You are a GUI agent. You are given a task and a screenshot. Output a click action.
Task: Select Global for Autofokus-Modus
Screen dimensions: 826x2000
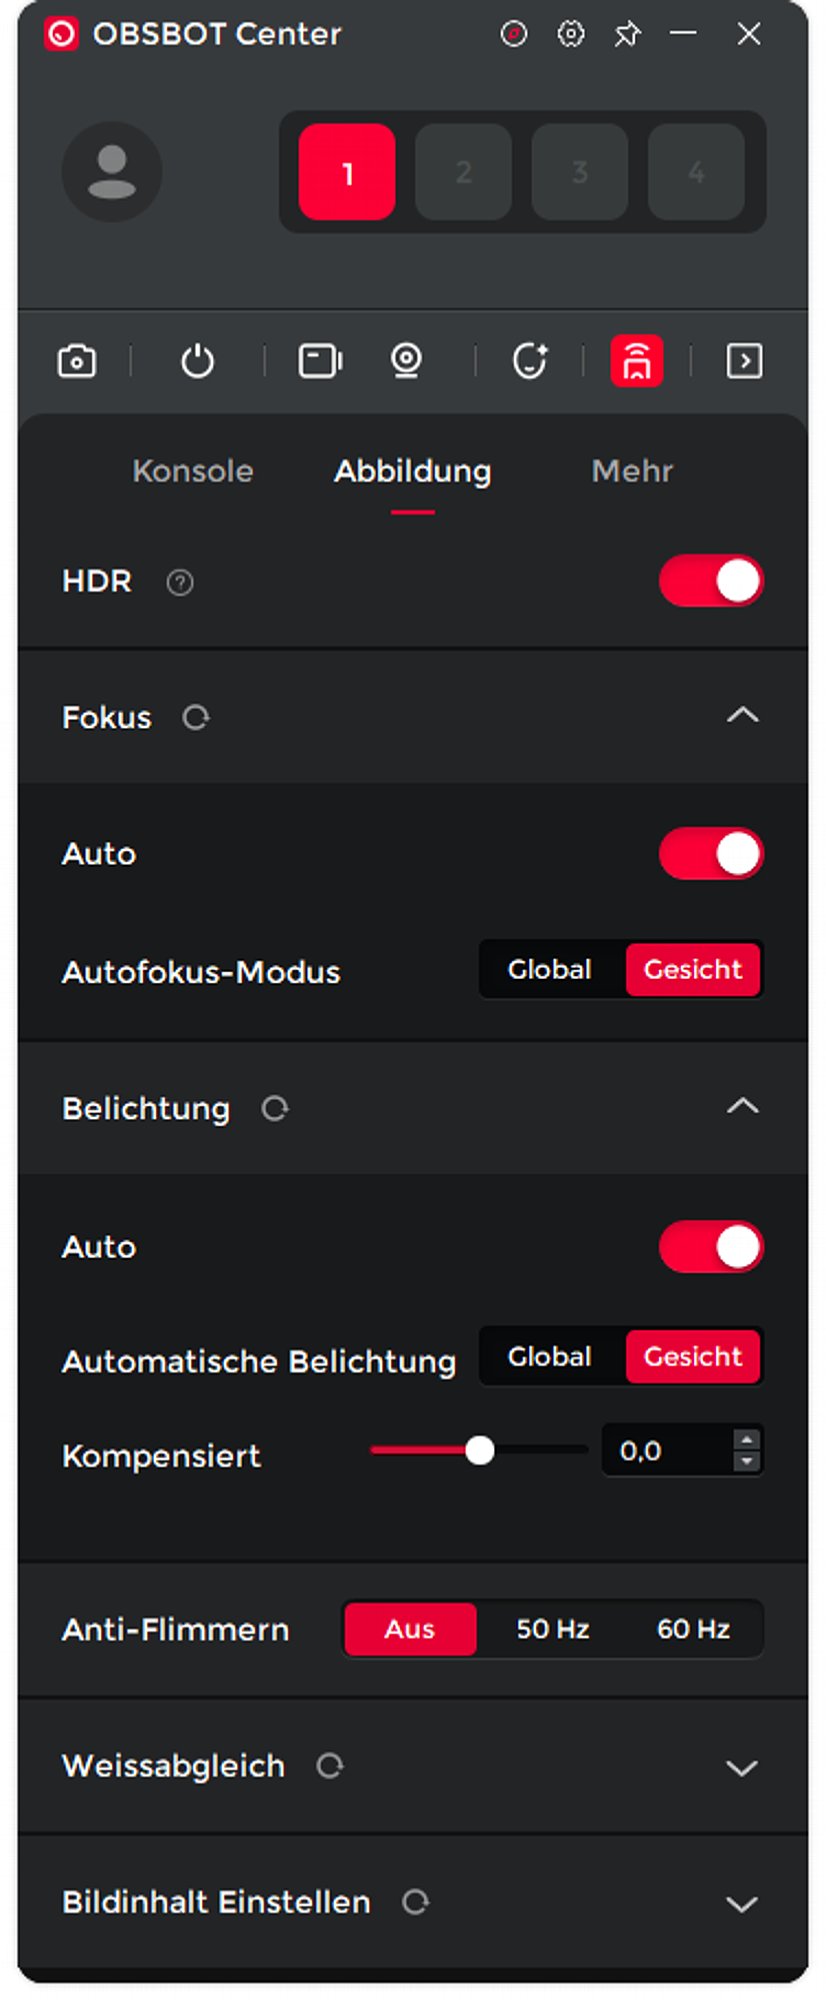point(550,970)
